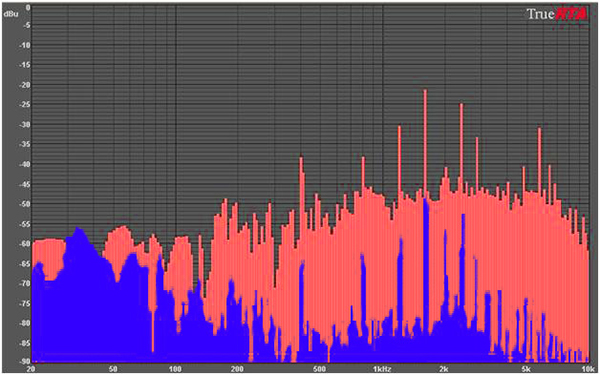Click the 500 Hz axis label
The image size is (600, 375).
320,369
